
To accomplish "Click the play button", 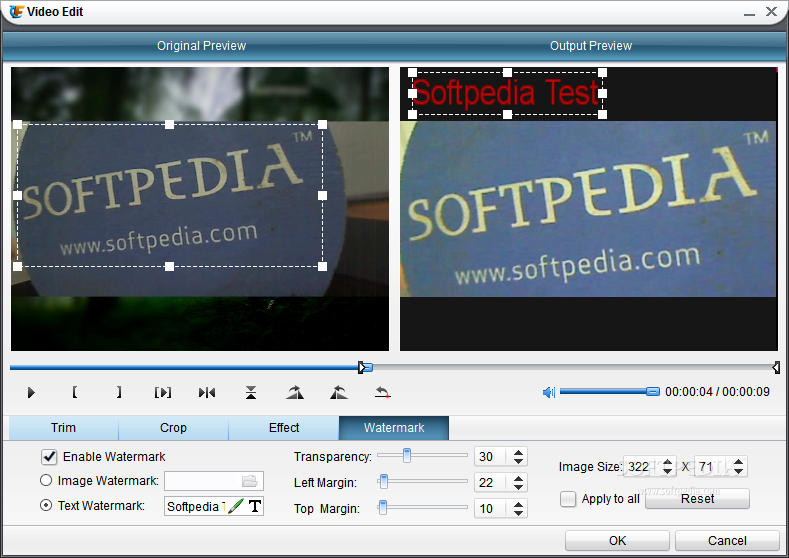I will coord(31,392).
